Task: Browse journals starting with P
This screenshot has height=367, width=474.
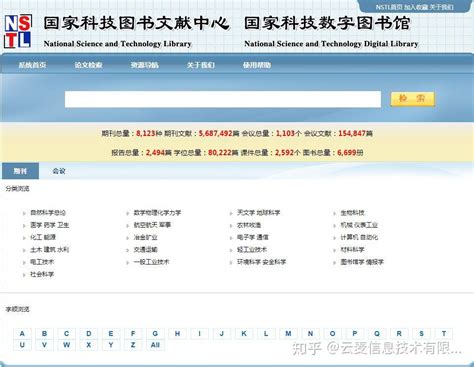Action: point(355,334)
